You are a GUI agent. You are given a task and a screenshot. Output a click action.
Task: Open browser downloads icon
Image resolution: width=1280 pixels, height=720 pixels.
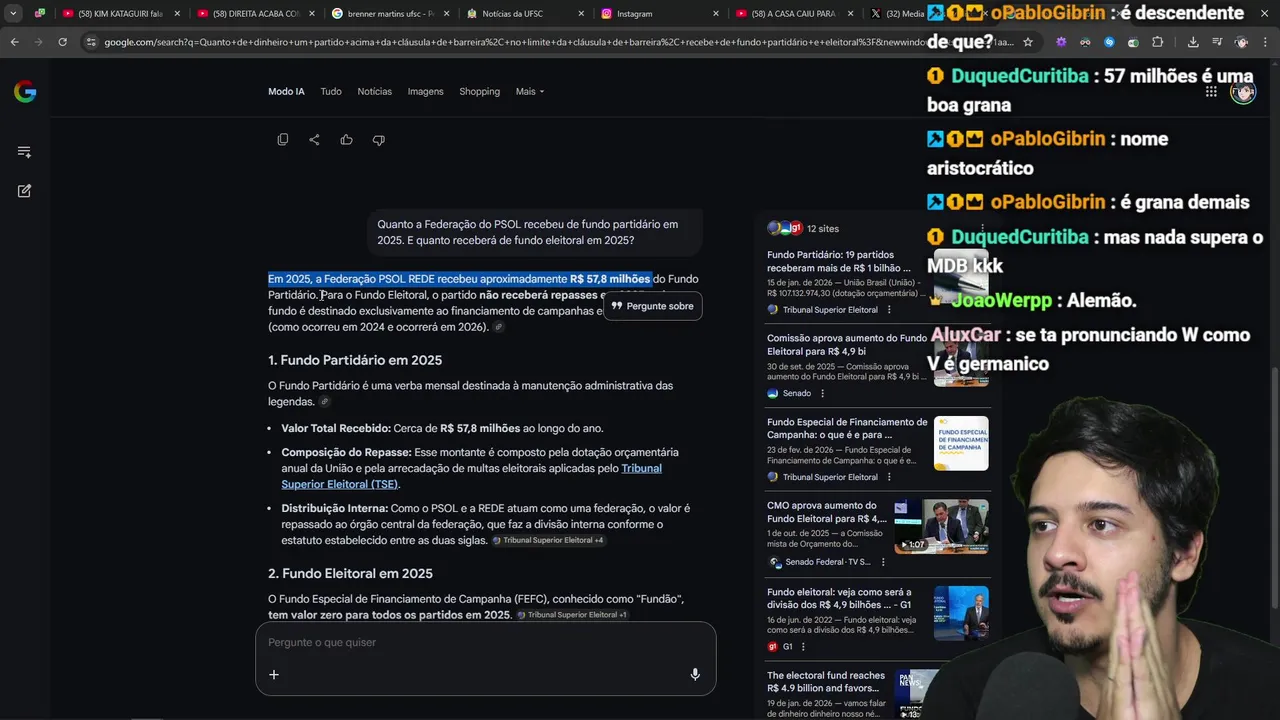[1193, 42]
